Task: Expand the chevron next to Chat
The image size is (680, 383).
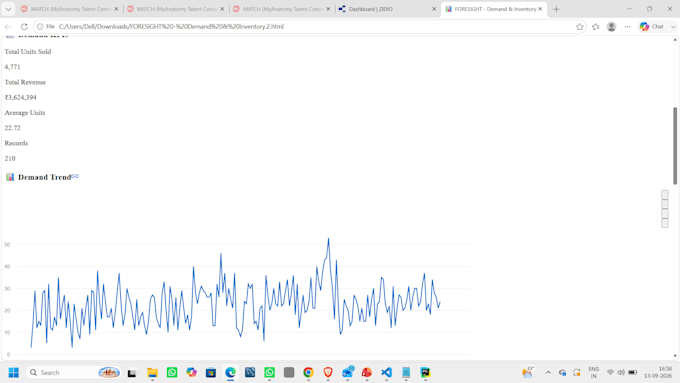Action: (673, 26)
